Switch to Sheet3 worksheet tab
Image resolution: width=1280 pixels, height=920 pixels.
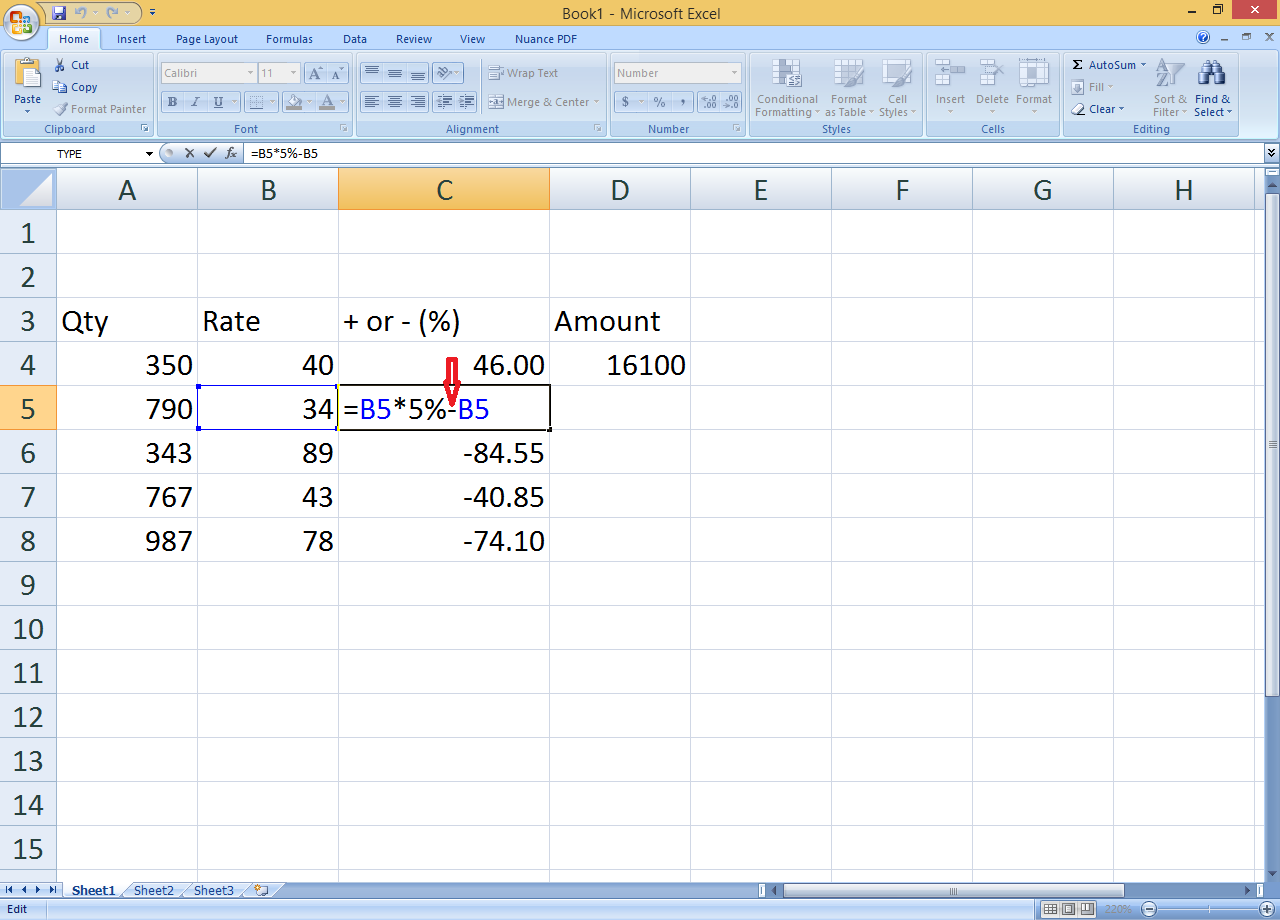[x=213, y=890]
